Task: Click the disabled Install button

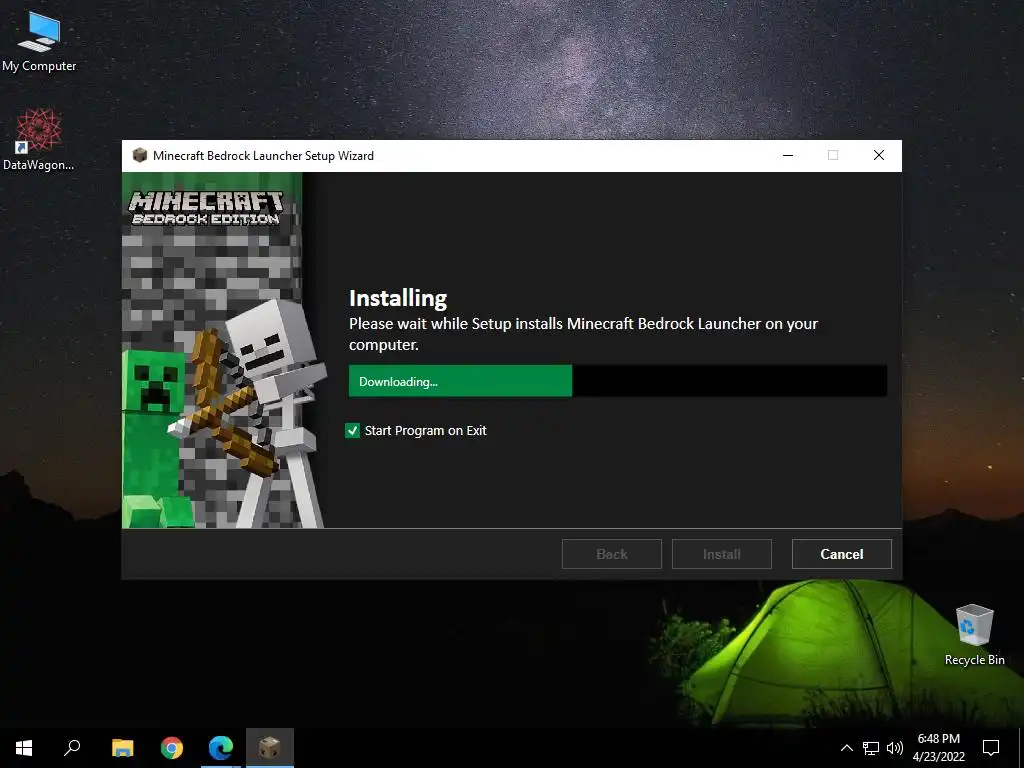Action: pos(722,554)
